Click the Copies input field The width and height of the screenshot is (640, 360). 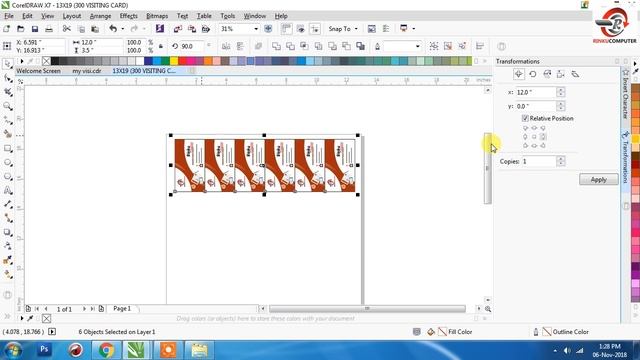tap(538, 162)
